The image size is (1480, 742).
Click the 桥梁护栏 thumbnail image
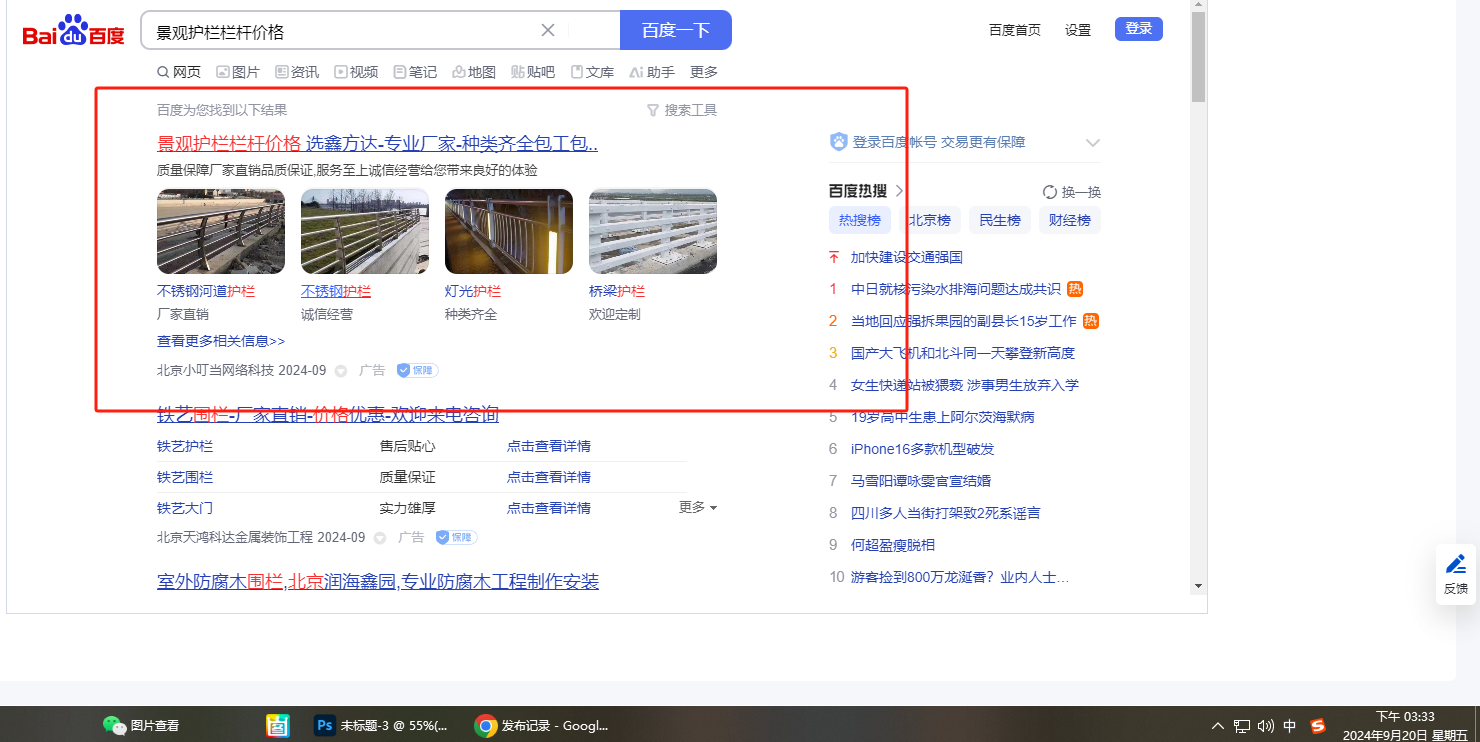point(653,232)
